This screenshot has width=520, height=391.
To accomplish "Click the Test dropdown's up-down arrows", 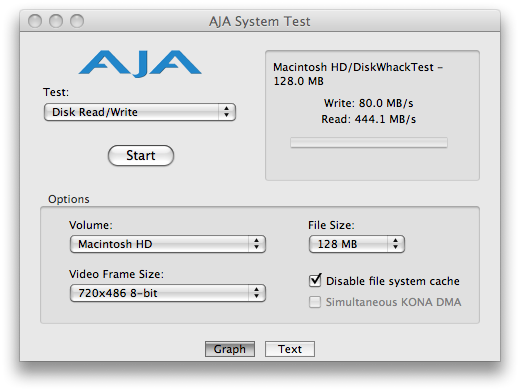I will click(x=227, y=112).
